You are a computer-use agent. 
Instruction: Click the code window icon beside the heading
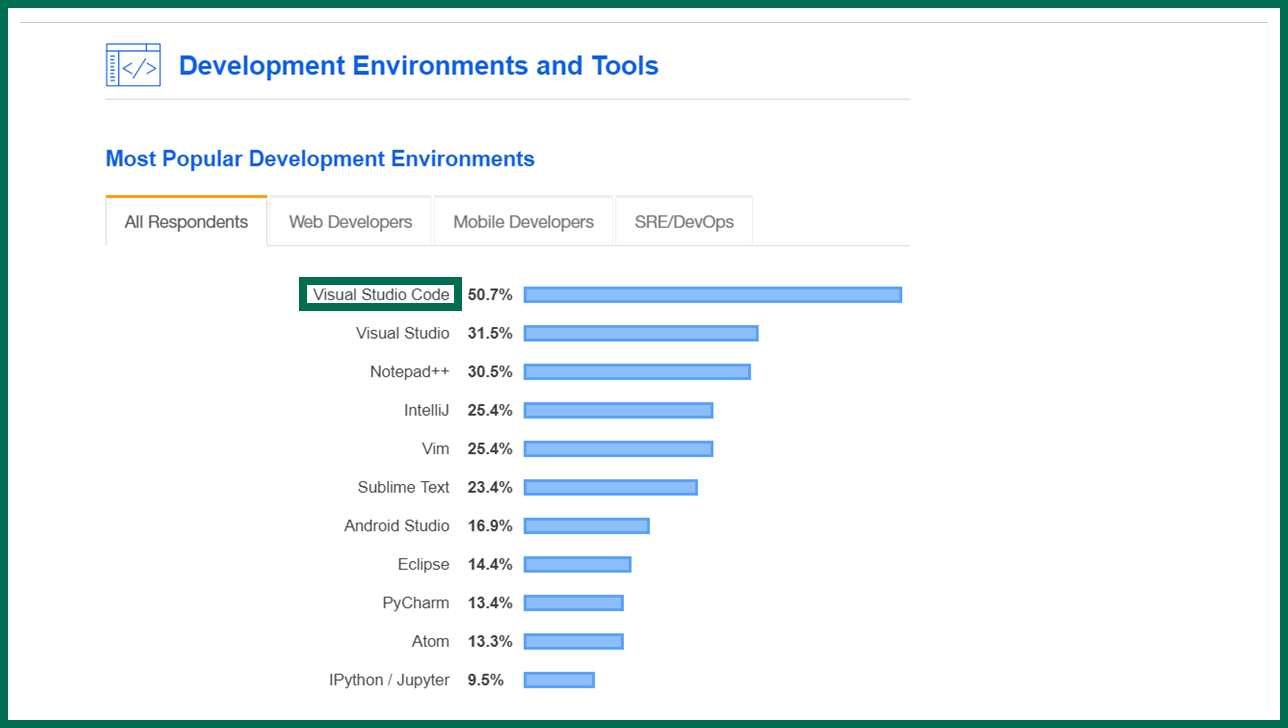[133, 65]
